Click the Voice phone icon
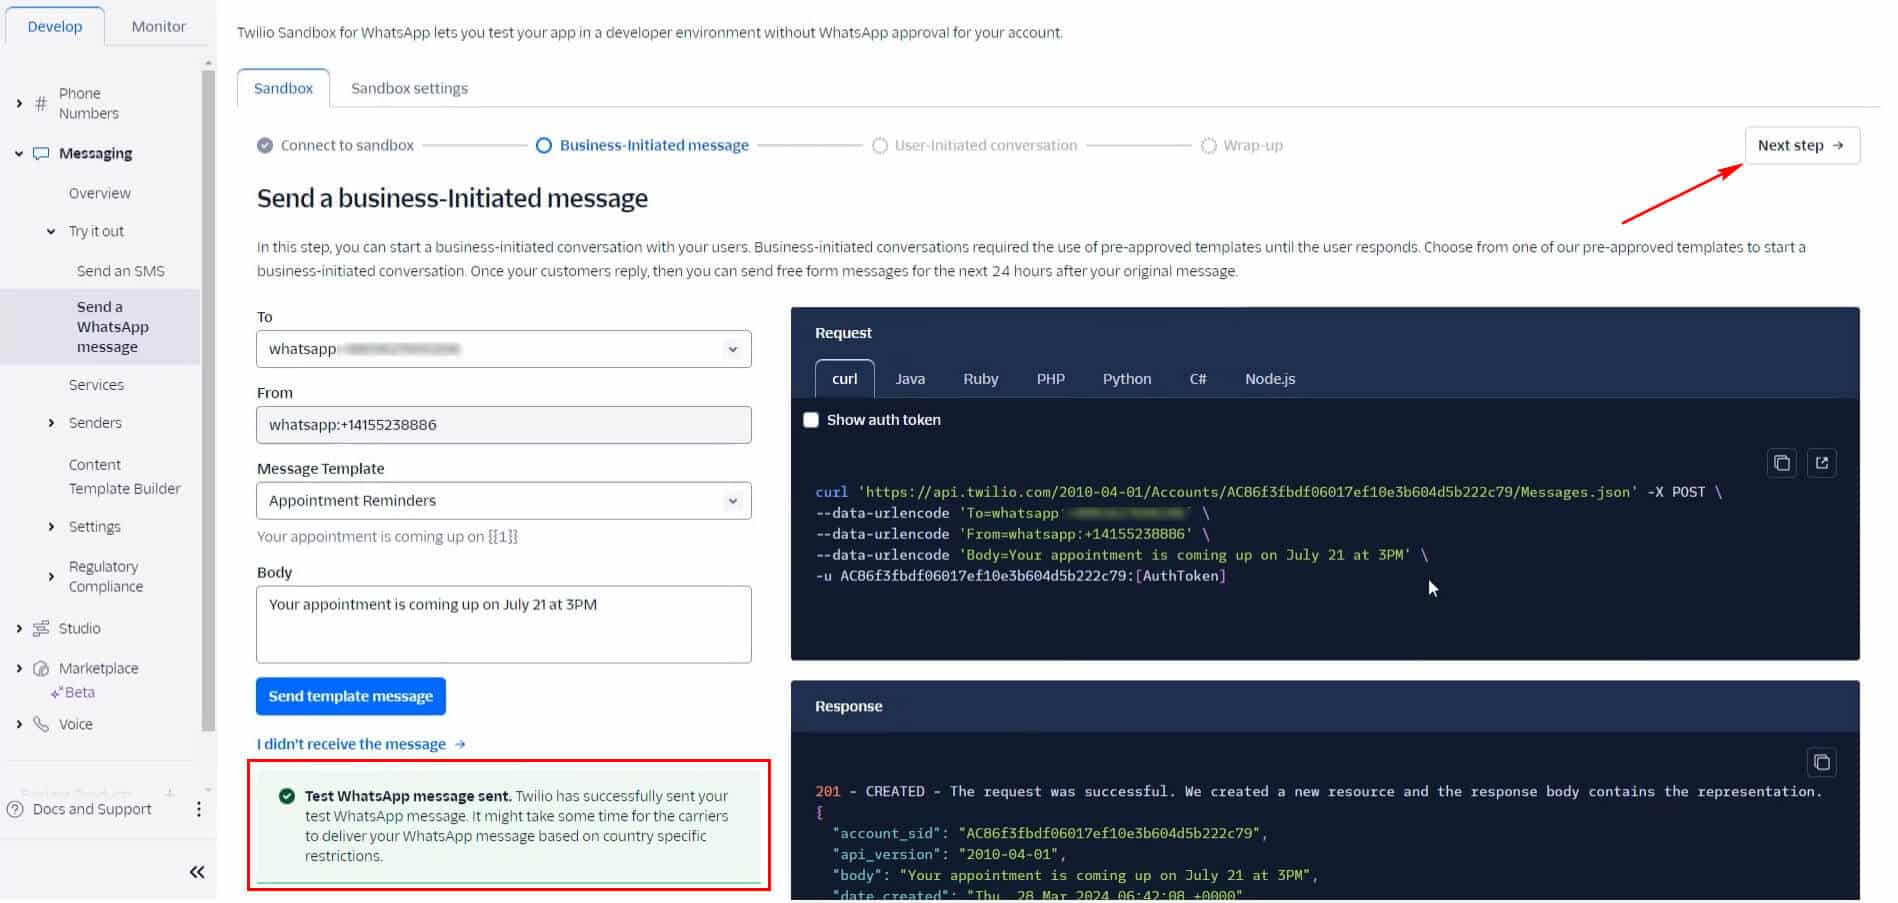Screen dimensions: 1898x903 click(x=41, y=724)
